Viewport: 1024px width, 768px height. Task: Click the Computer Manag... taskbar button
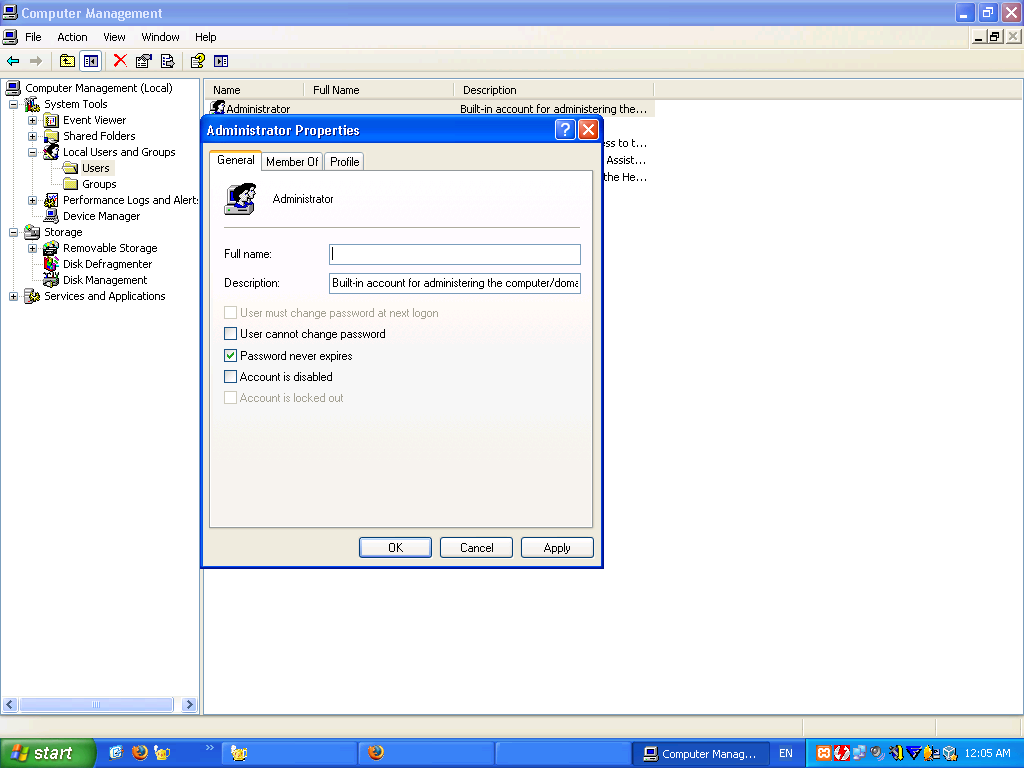tap(700, 754)
